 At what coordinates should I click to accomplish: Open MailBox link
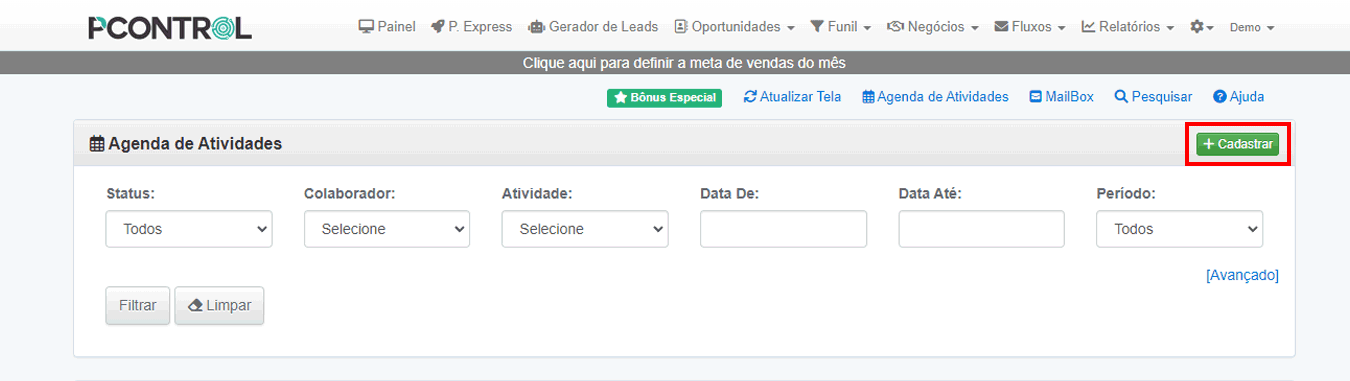[1061, 97]
